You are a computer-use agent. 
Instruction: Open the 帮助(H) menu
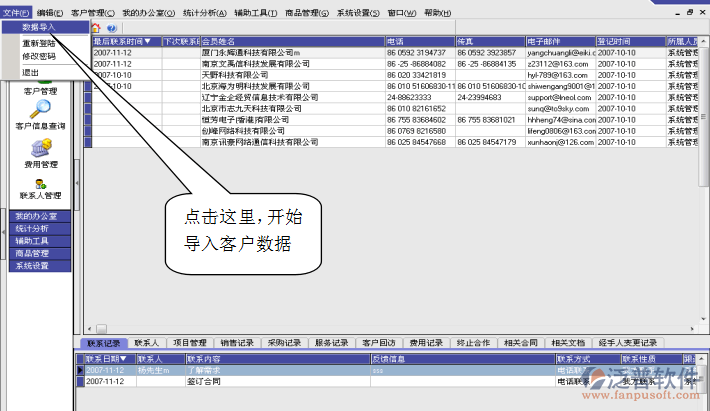click(x=437, y=13)
